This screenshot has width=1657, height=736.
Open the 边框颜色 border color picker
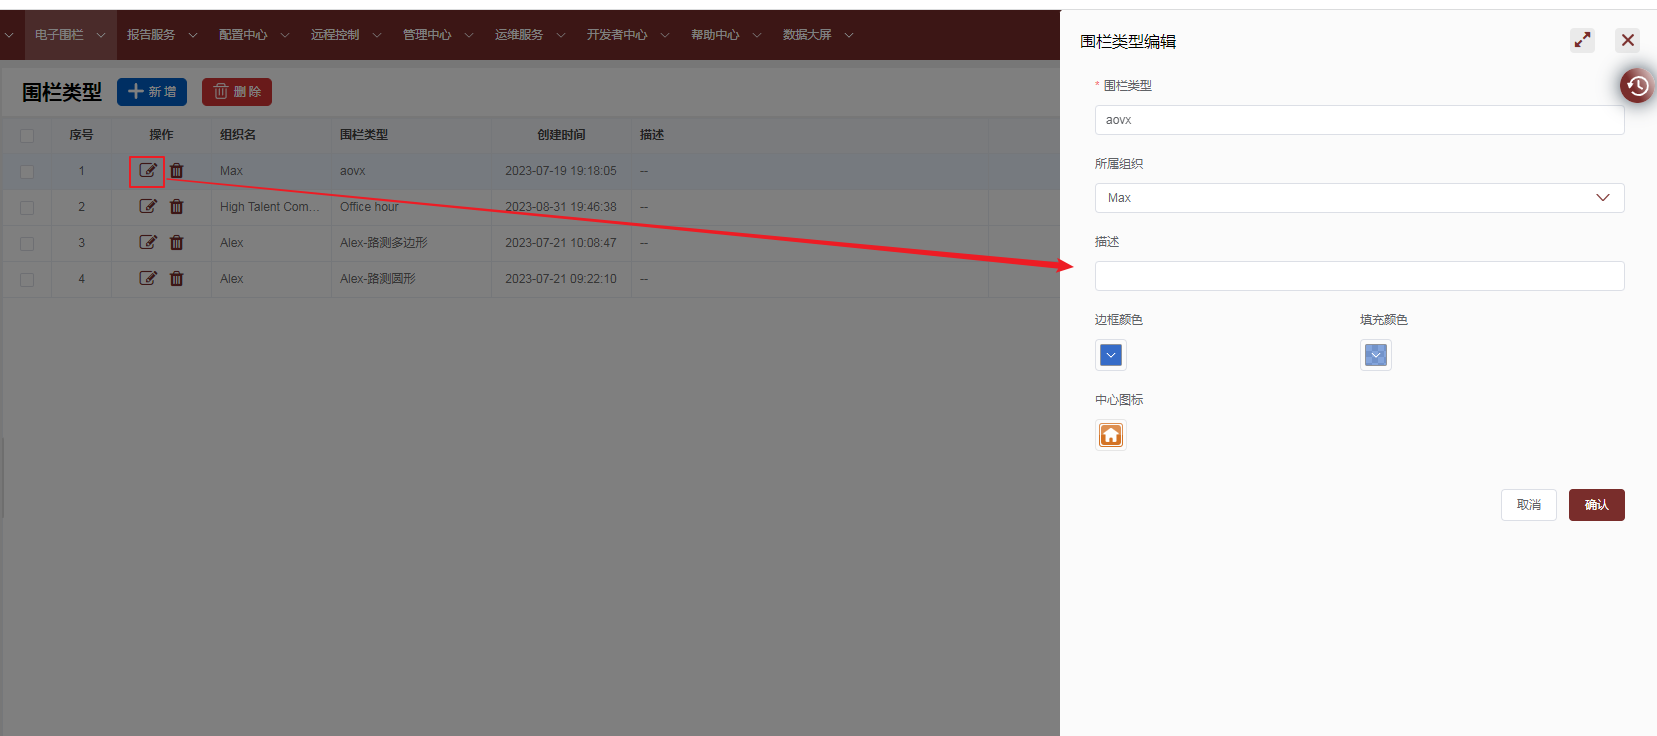coord(1111,355)
